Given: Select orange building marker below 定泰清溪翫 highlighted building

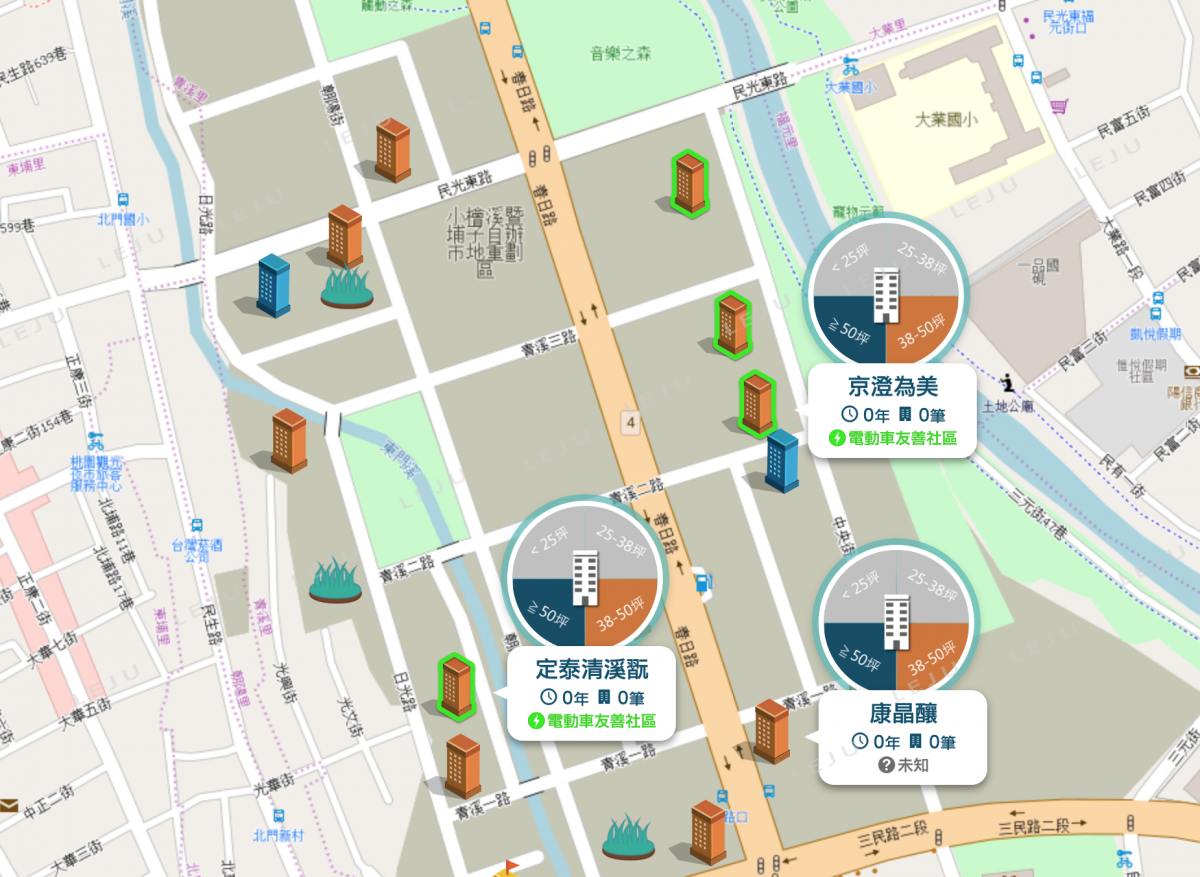Looking at the screenshot, I should click(462, 767).
